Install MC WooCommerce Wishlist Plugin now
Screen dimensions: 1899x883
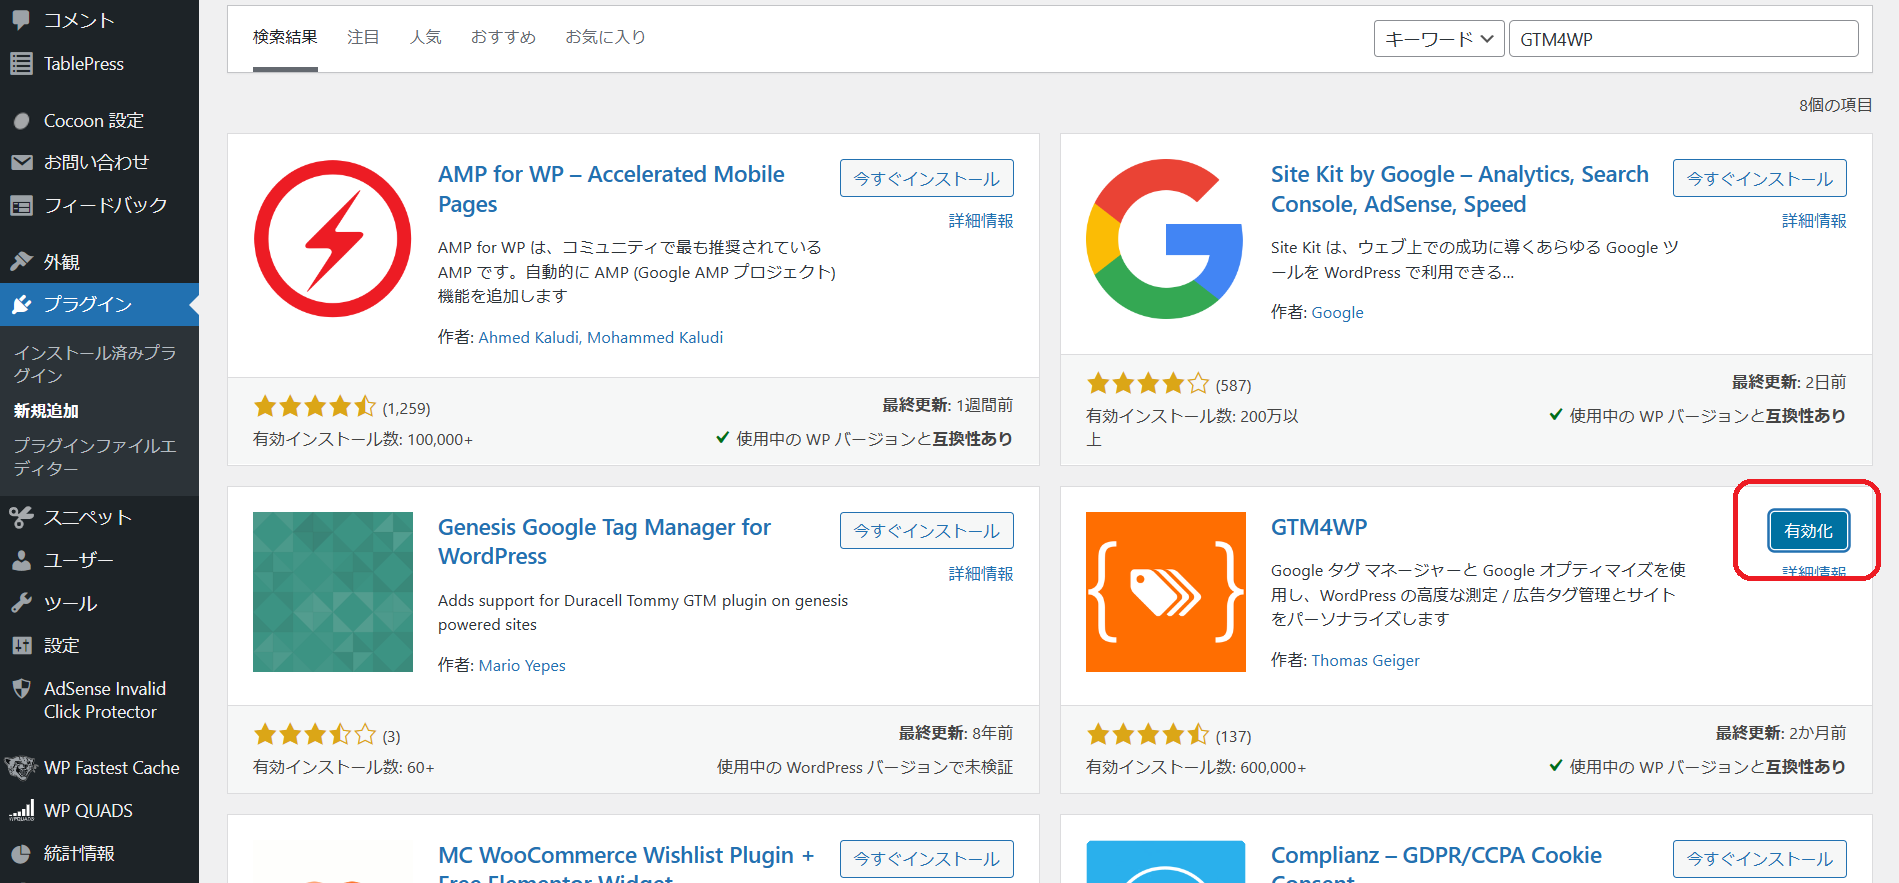point(927,859)
